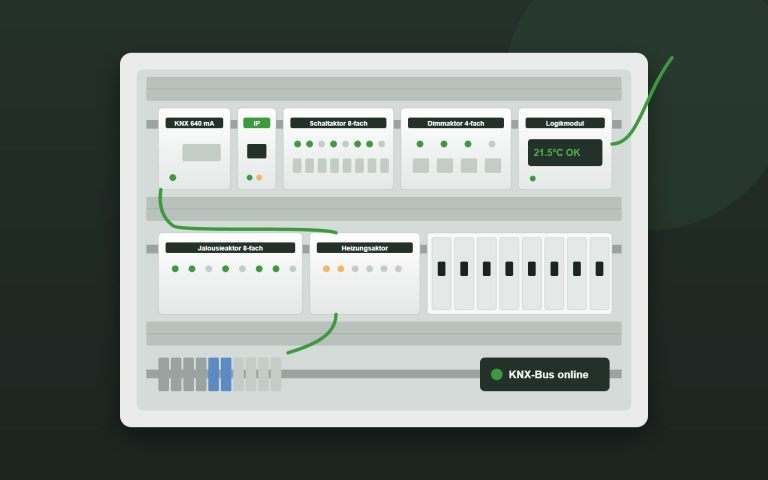The image size is (768, 480).
Task: Switch the seventh circuit breaker lever
Action: (x=576, y=269)
